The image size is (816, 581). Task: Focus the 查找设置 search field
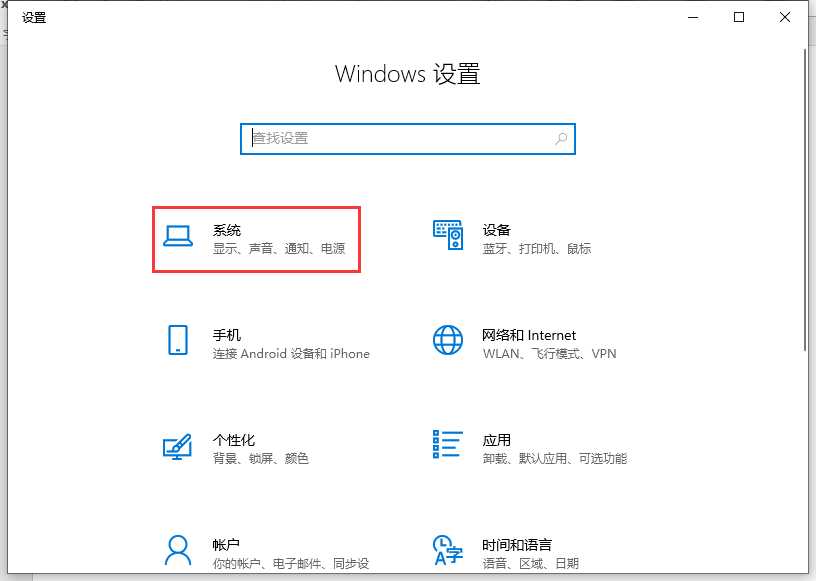[x=408, y=139]
